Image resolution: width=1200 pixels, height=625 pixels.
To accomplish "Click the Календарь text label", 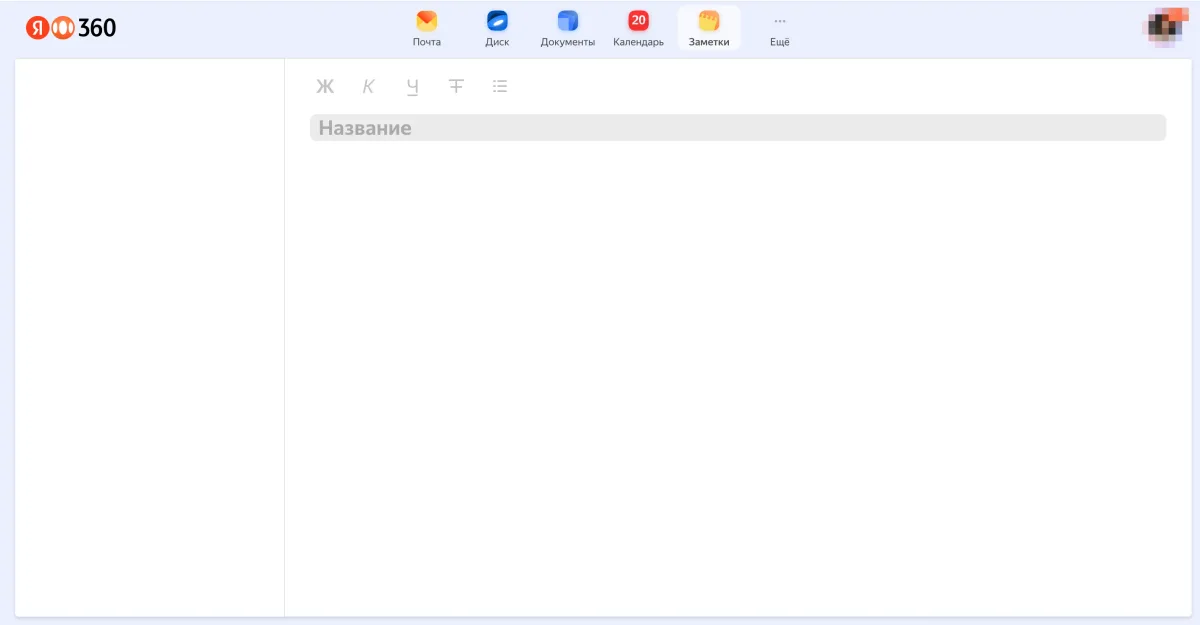I will pos(638,42).
